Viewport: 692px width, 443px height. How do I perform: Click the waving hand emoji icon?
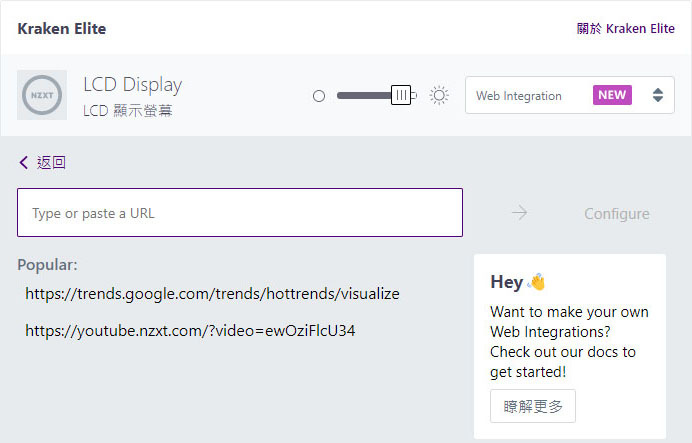point(537,282)
